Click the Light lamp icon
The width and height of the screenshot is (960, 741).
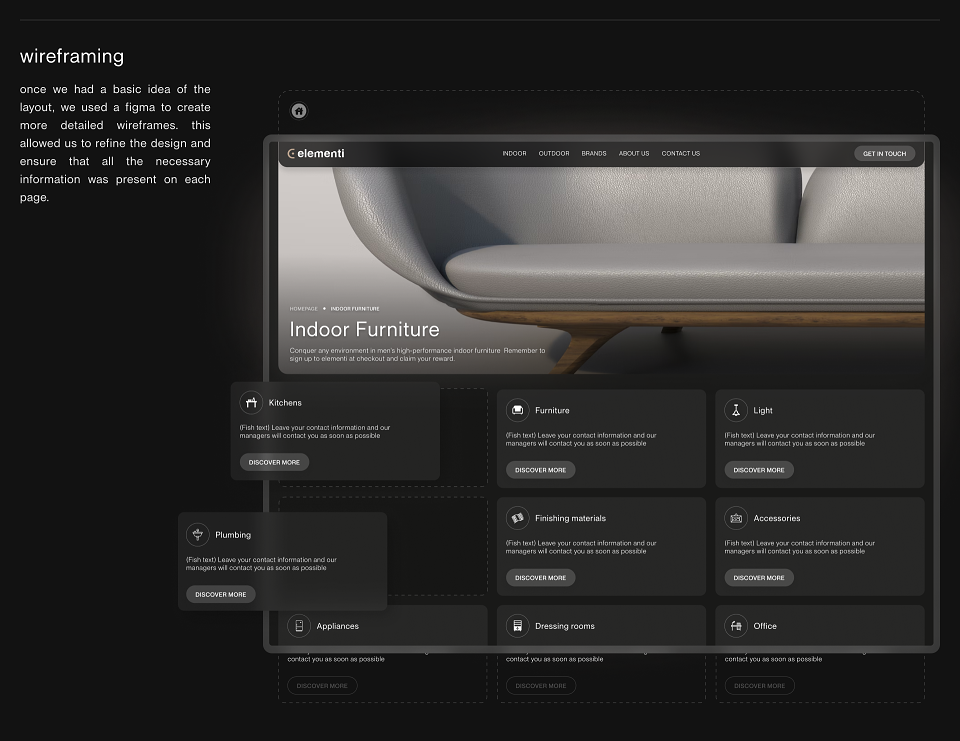[x=736, y=410]
